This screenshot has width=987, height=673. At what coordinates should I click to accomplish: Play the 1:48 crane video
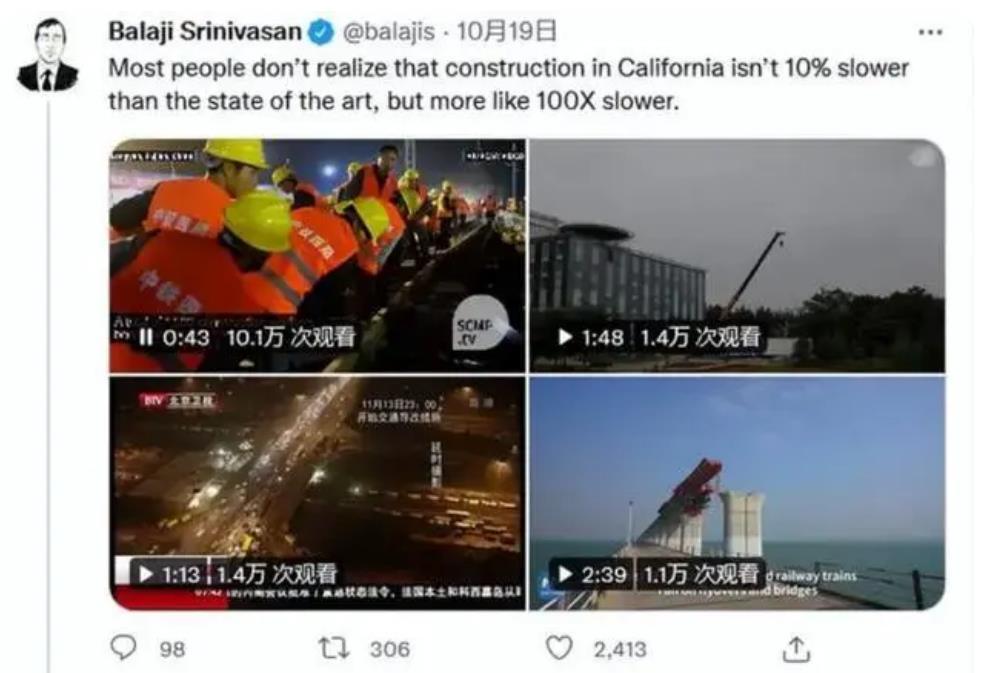[x=565, y=337]
